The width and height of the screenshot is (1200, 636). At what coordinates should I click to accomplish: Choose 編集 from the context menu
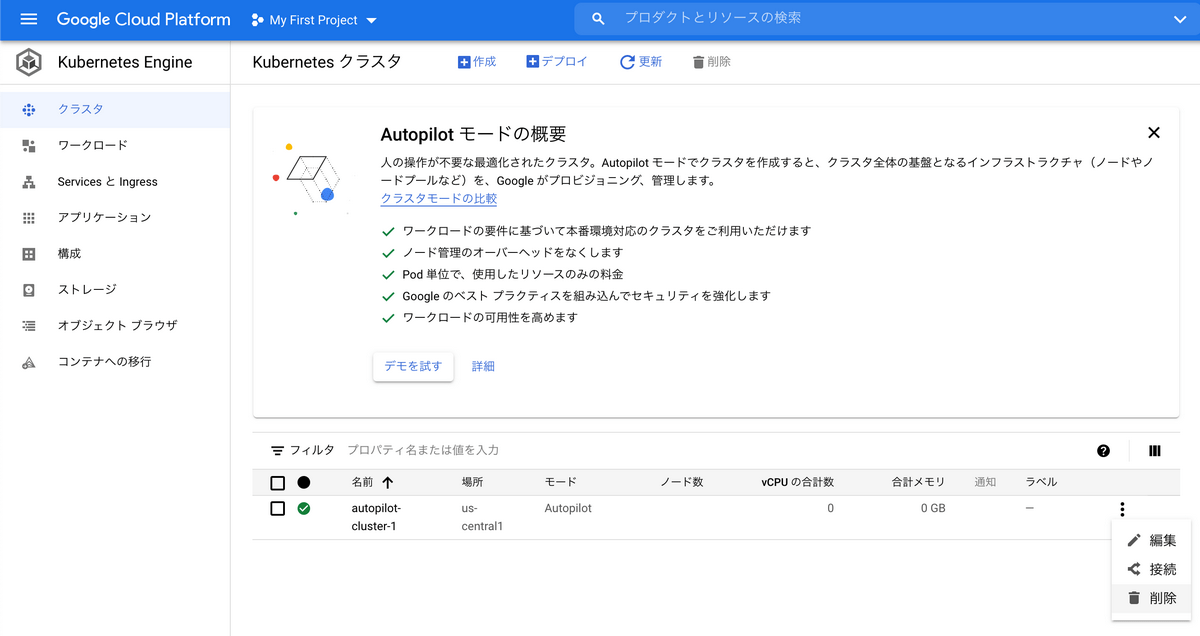point(1151,540)
